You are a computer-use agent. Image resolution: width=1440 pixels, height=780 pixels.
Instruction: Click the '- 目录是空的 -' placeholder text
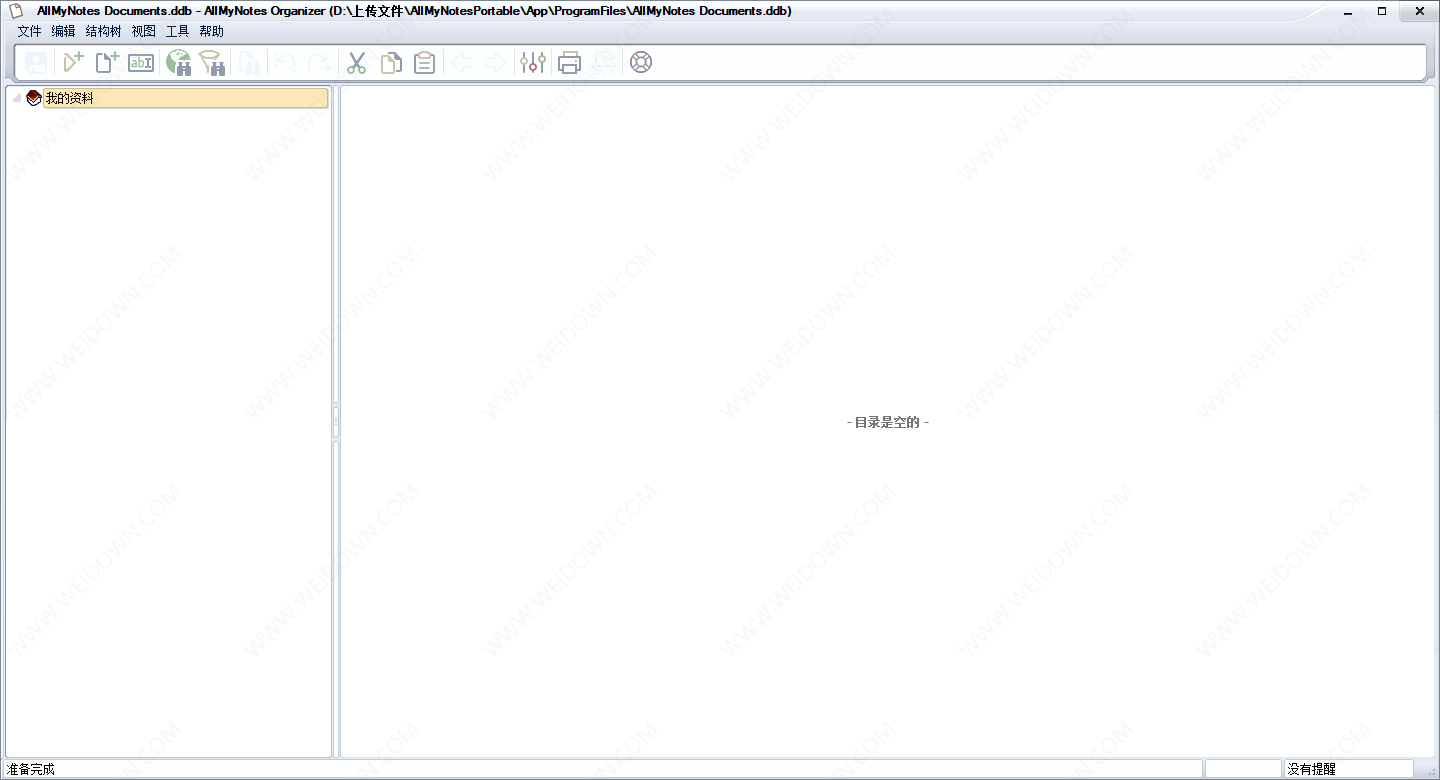click(x=888, y=422)
